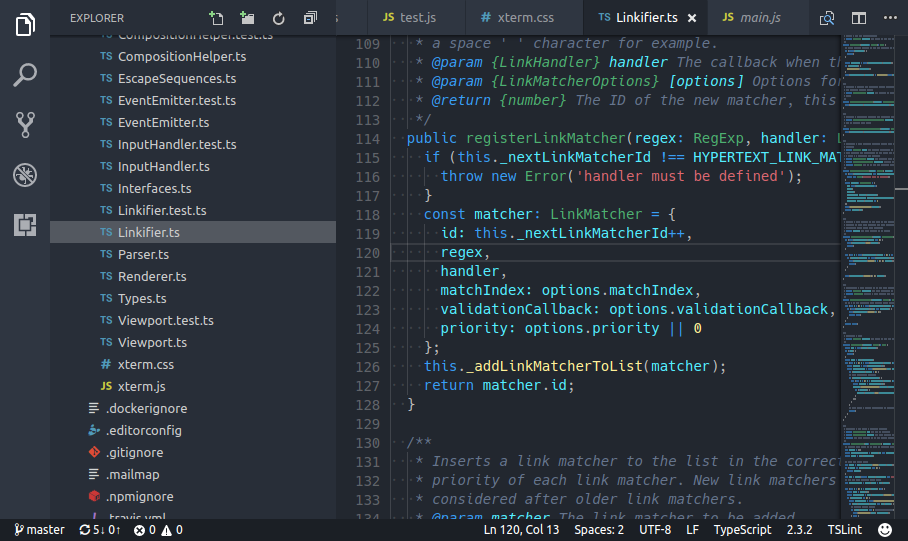Screen dimensions: 908x541
Task: Split the editor with the split icon
Action: click(859, 19)
